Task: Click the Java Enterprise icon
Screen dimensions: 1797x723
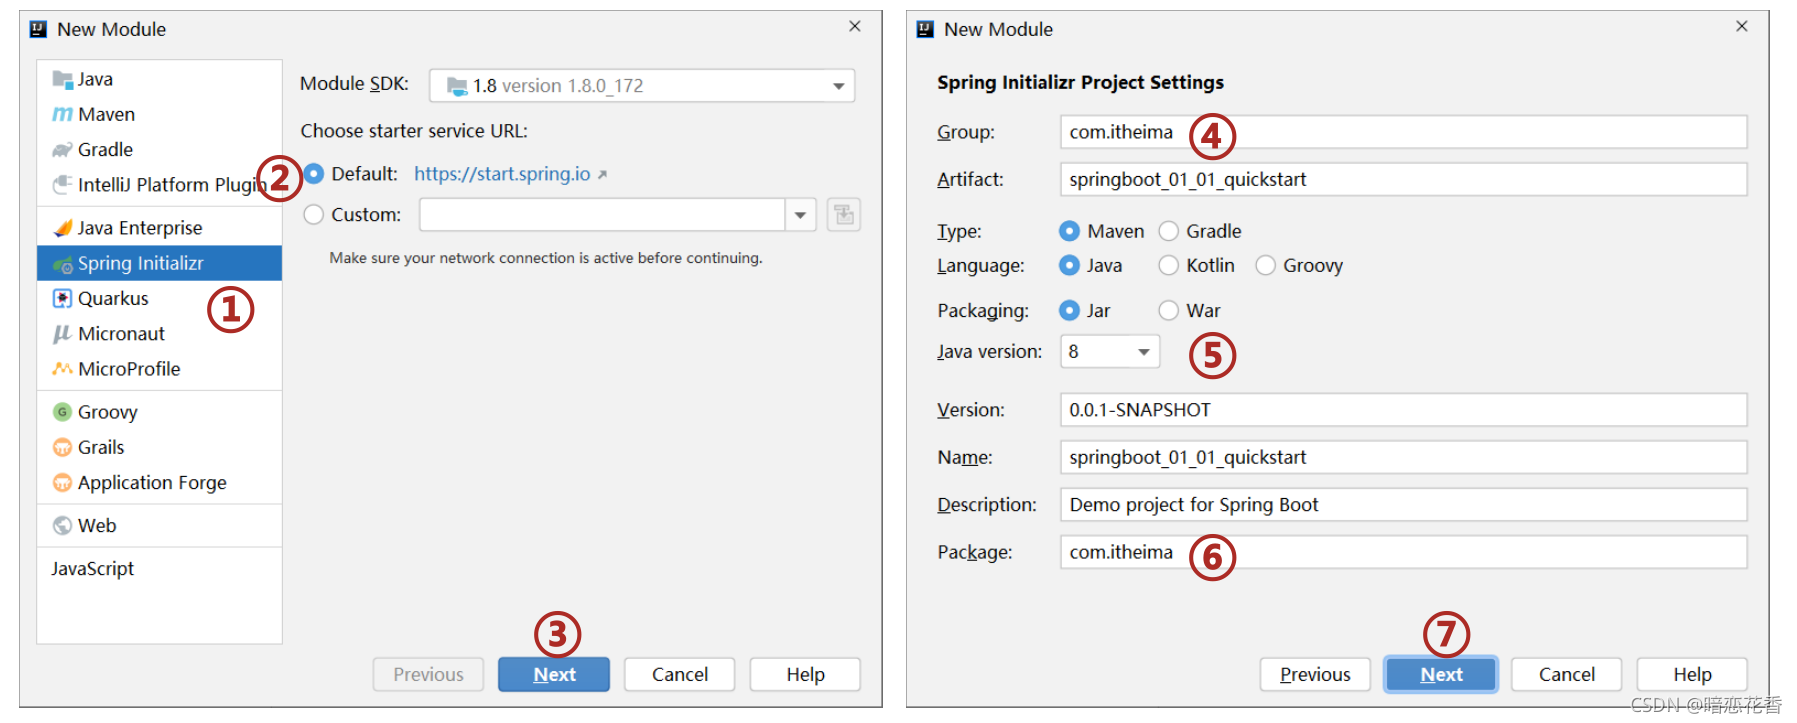Action: point(62,228)
